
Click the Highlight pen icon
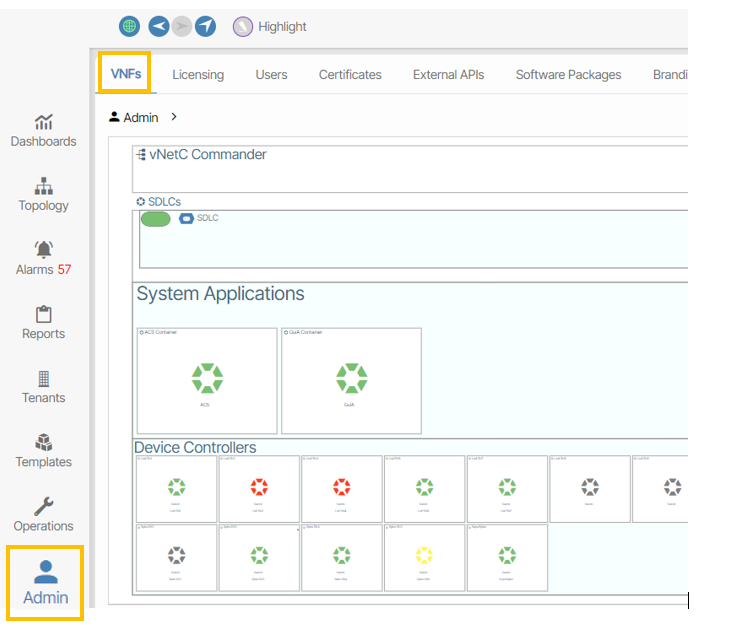coord(243,26)
